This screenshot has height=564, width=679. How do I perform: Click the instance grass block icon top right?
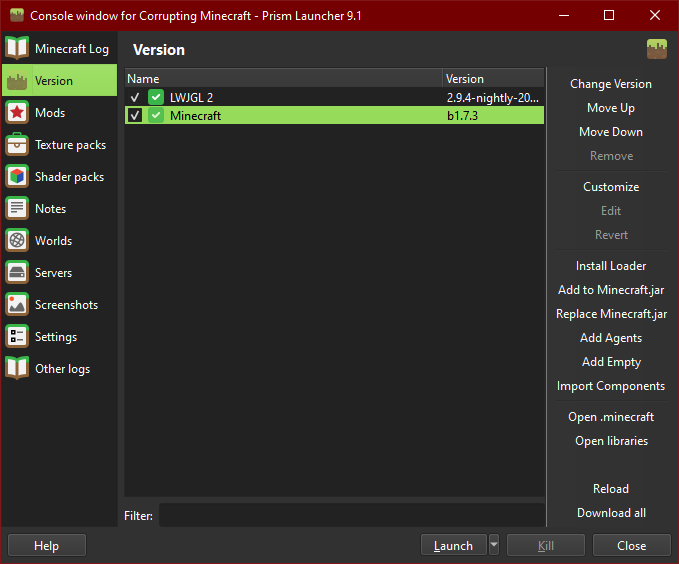(657, 49)
